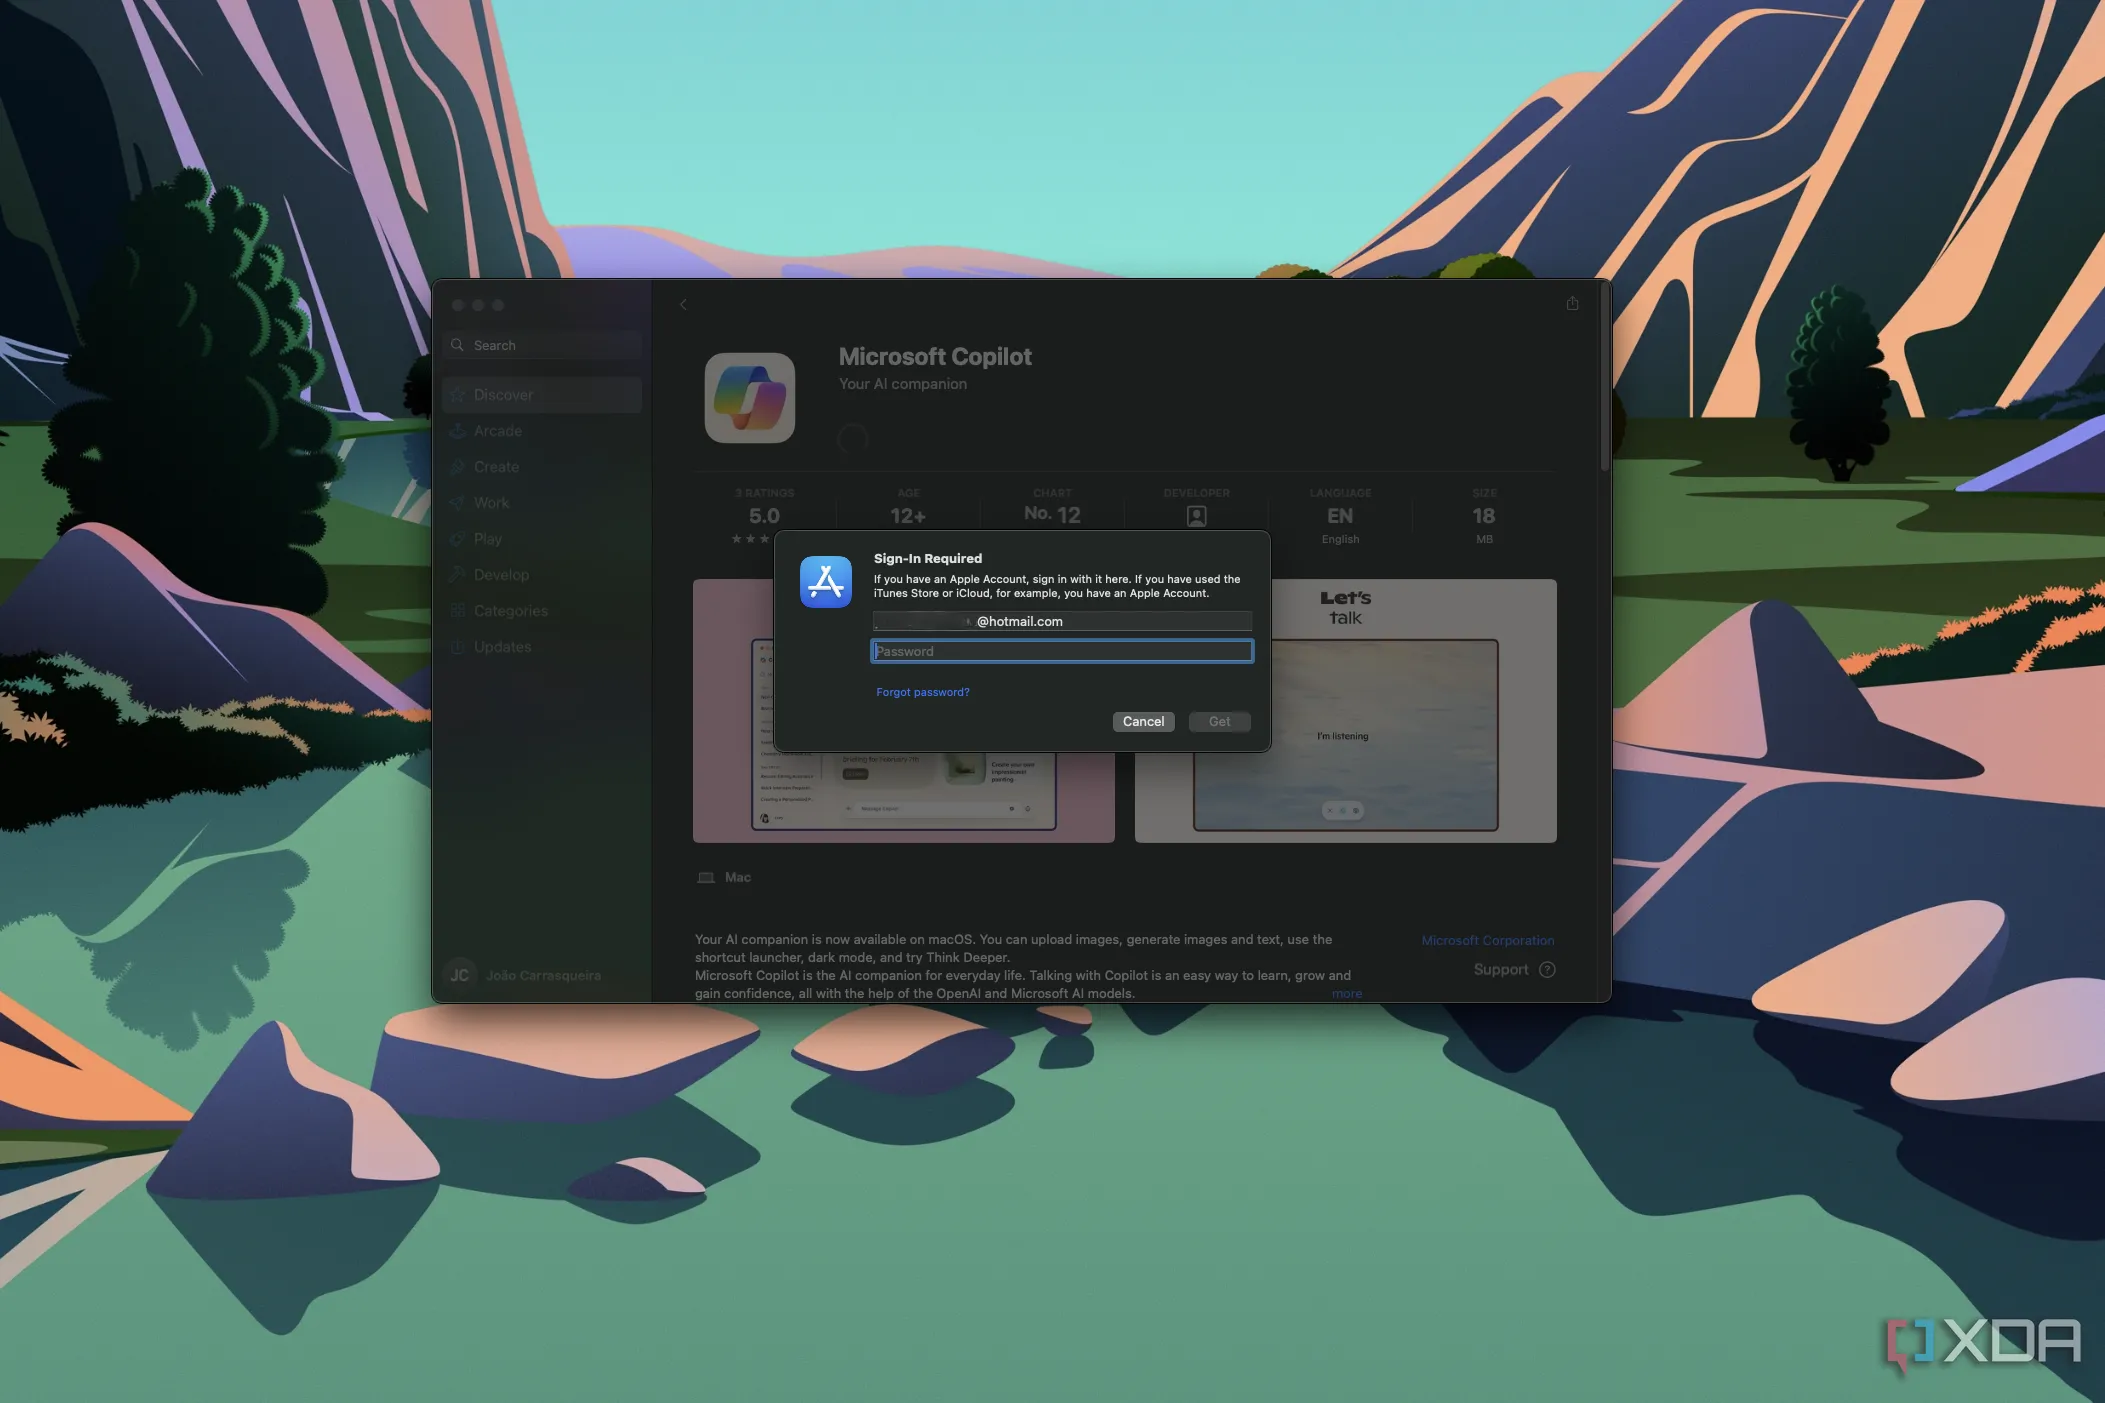The image size is (2105, 1403).
Task: Click the Microsoft Copilot app icon
Action: coord(750,397)
